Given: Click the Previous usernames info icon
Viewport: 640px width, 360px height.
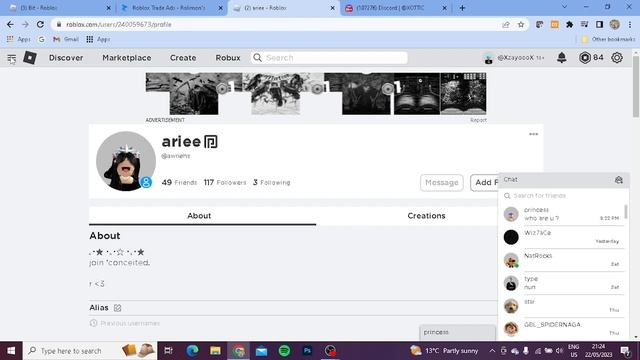Looking at the screenshot, I should click(x=93, y=323).
